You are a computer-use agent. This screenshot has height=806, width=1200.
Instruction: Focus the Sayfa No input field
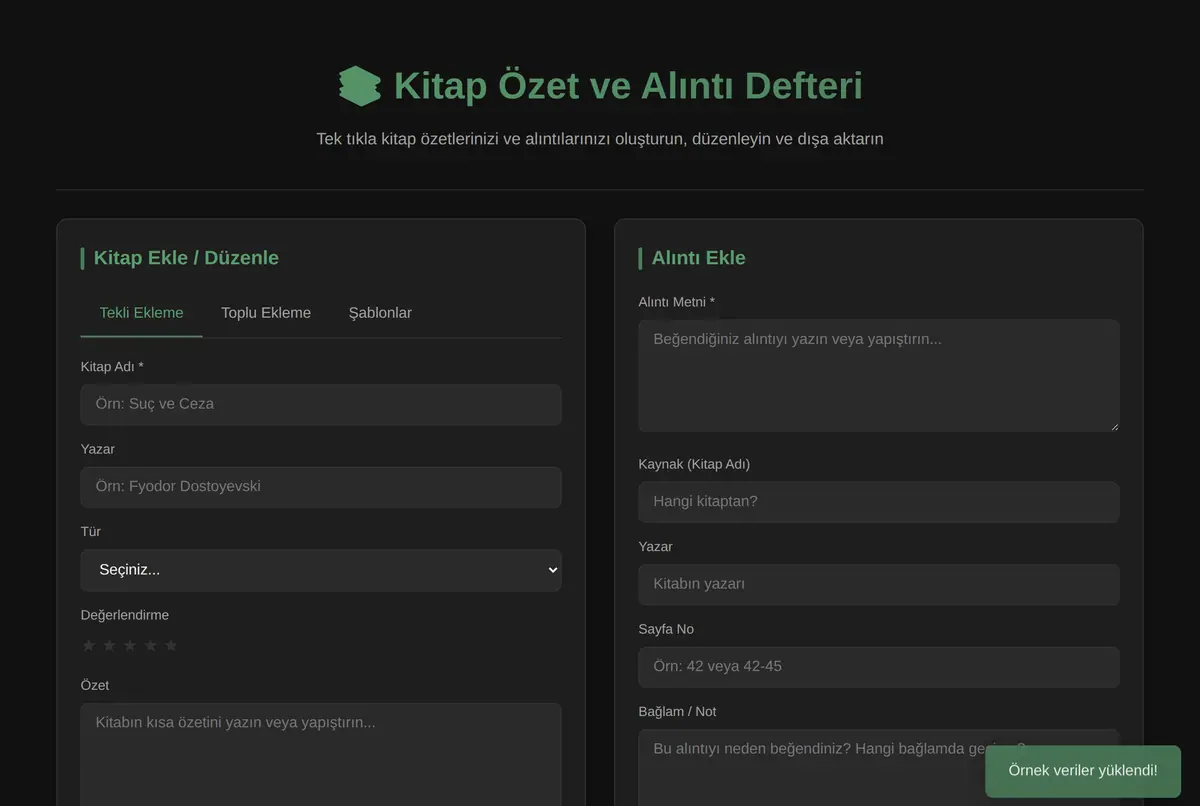879,667
